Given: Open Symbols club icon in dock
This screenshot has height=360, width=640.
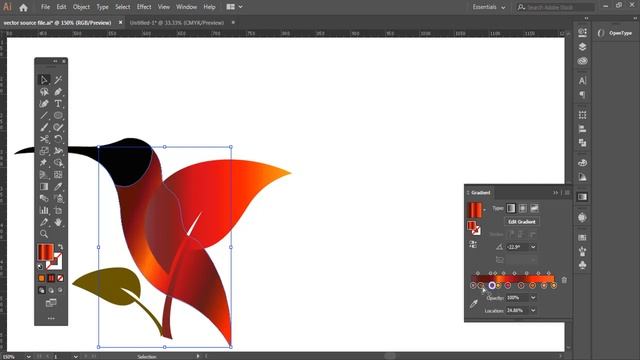Looking at the screenshot, I should [582, 265].
